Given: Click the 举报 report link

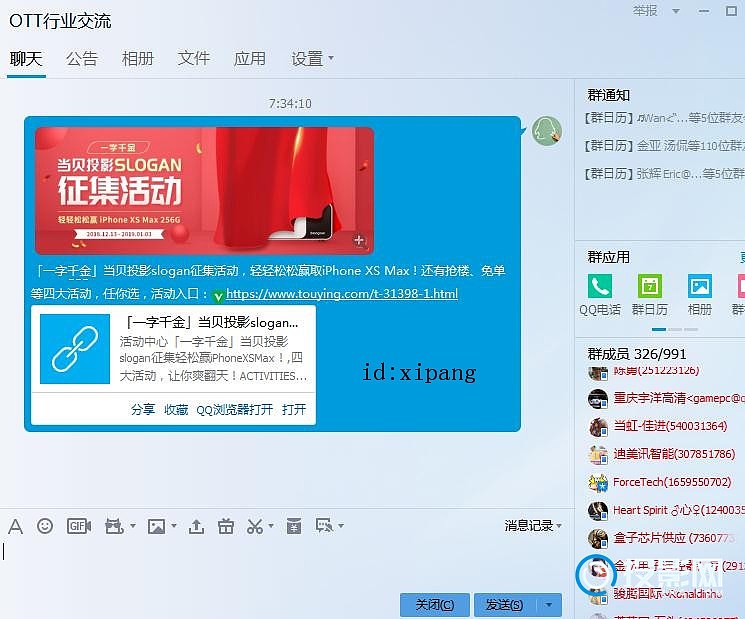Looking at the screenshot, I should [645, 10].
